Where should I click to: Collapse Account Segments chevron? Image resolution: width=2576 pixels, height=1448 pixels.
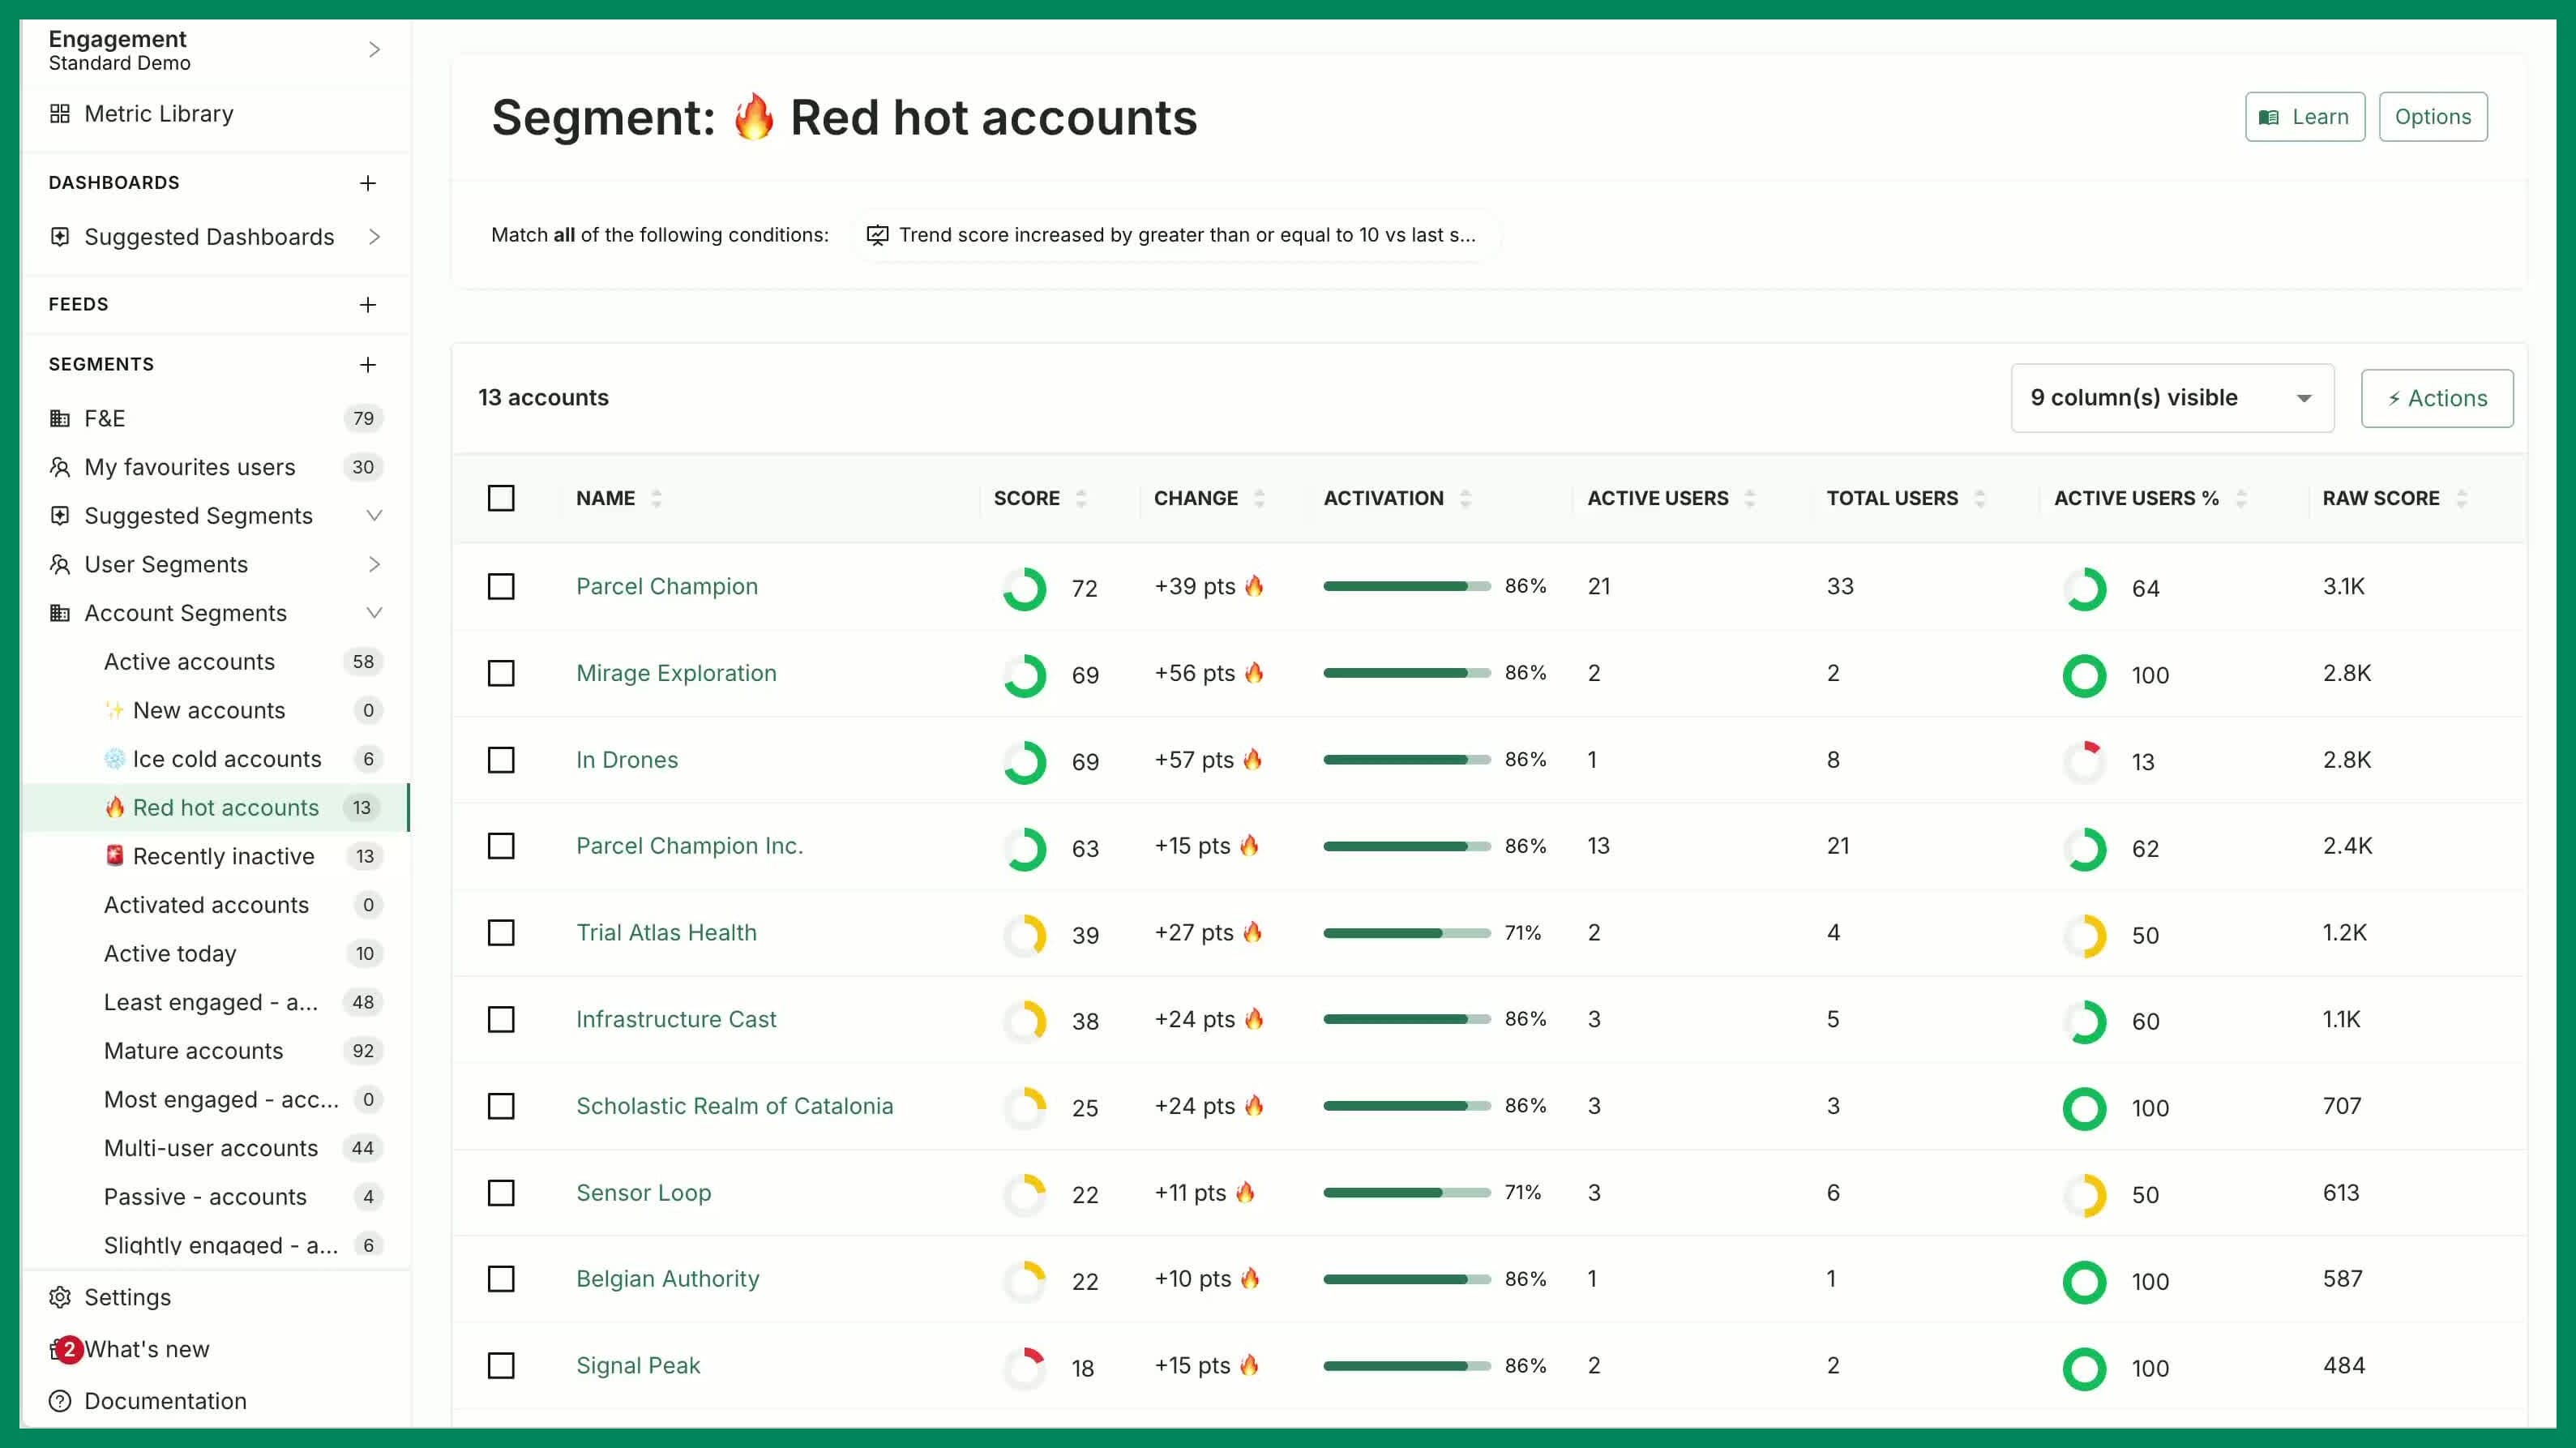click(374, 613)
